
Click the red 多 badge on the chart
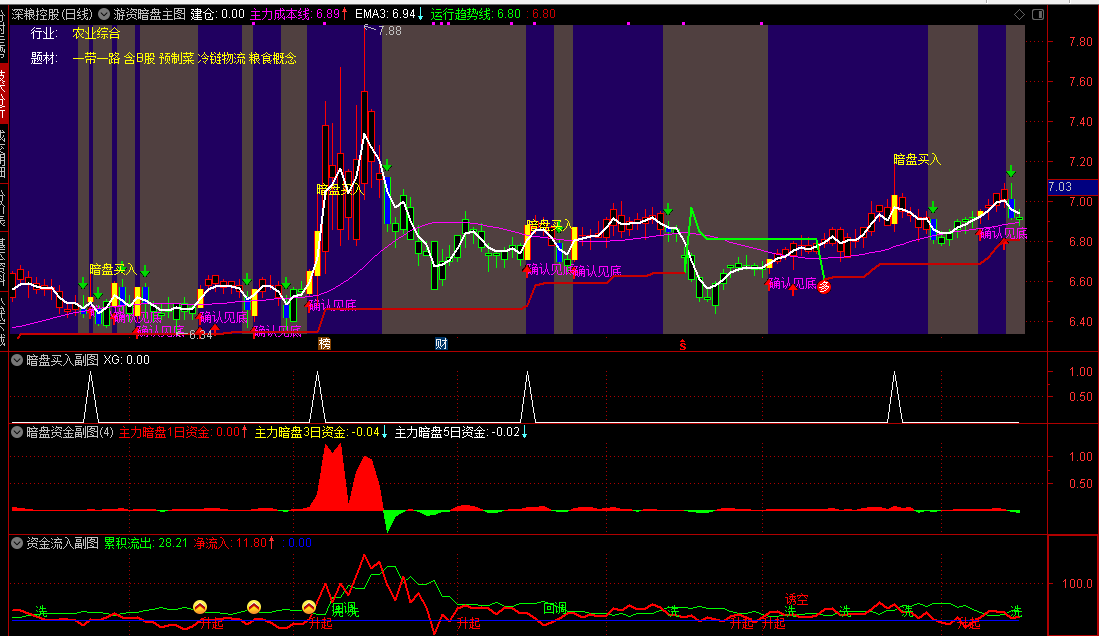(x=824, y=286)
